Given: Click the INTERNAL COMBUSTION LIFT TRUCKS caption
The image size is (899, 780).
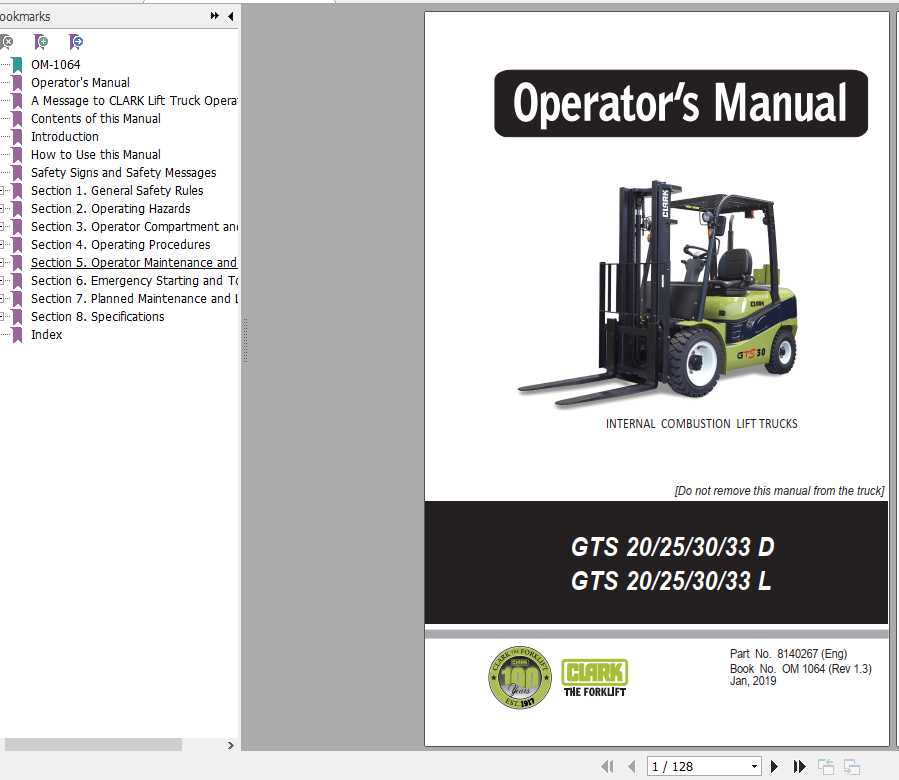Looking at the screenshot, I should click(x=701, y=424).
